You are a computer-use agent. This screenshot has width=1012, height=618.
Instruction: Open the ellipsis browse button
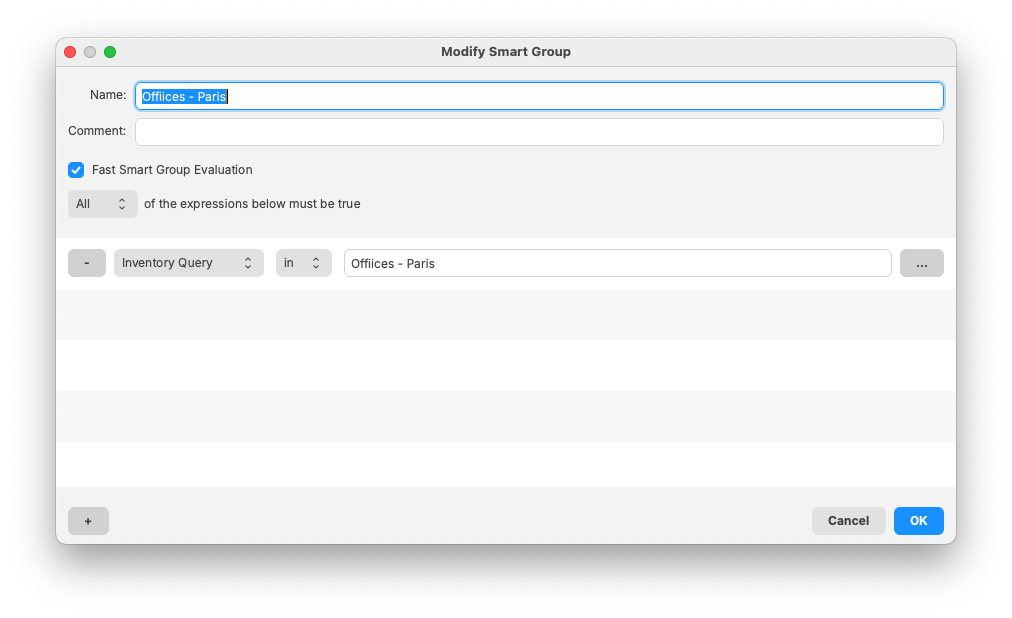[921, 263]
